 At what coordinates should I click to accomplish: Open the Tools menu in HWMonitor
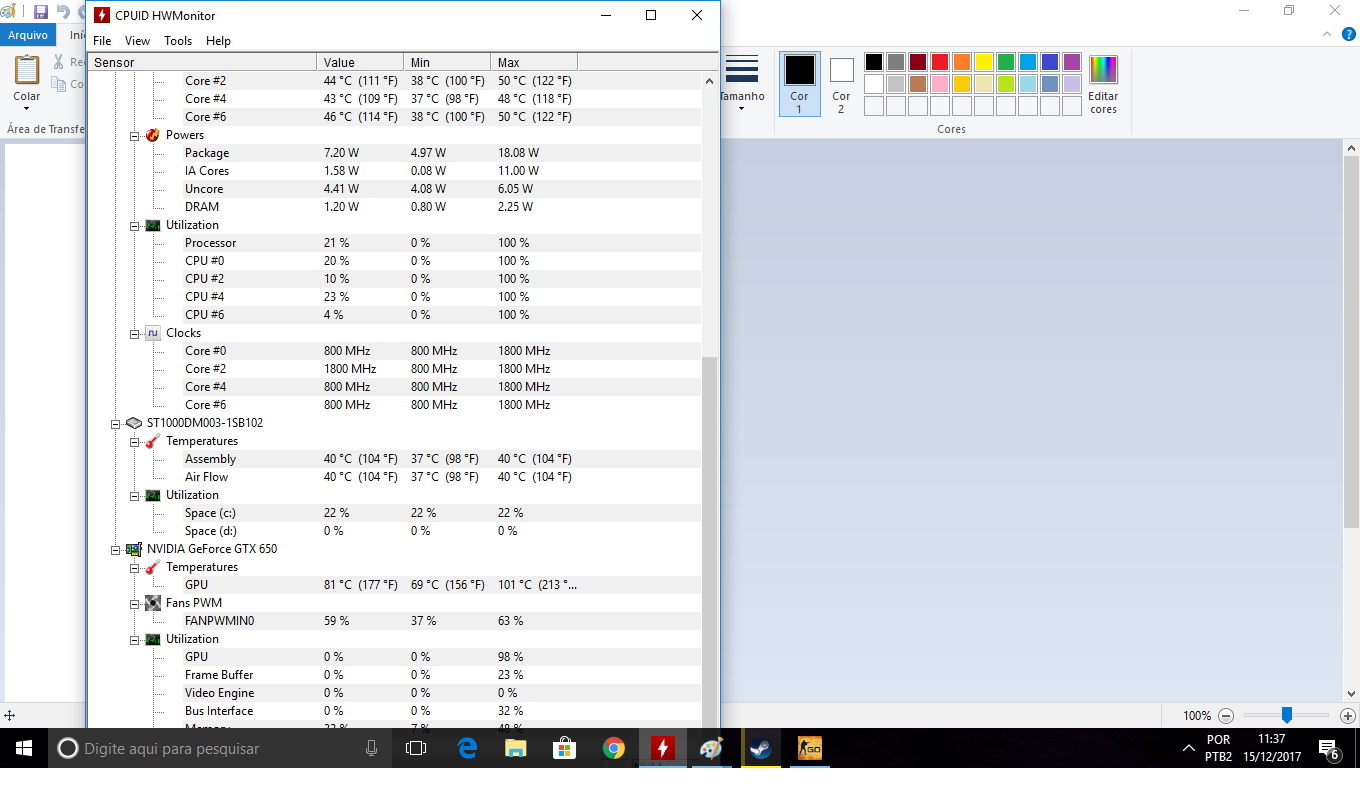click(x=178, y=41)
